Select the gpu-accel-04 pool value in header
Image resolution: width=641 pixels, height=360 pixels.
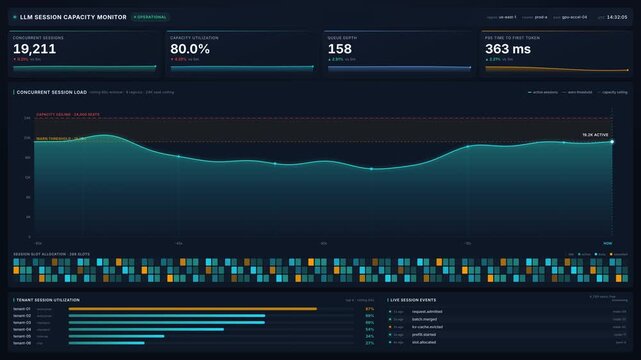(x=574, y=17)
